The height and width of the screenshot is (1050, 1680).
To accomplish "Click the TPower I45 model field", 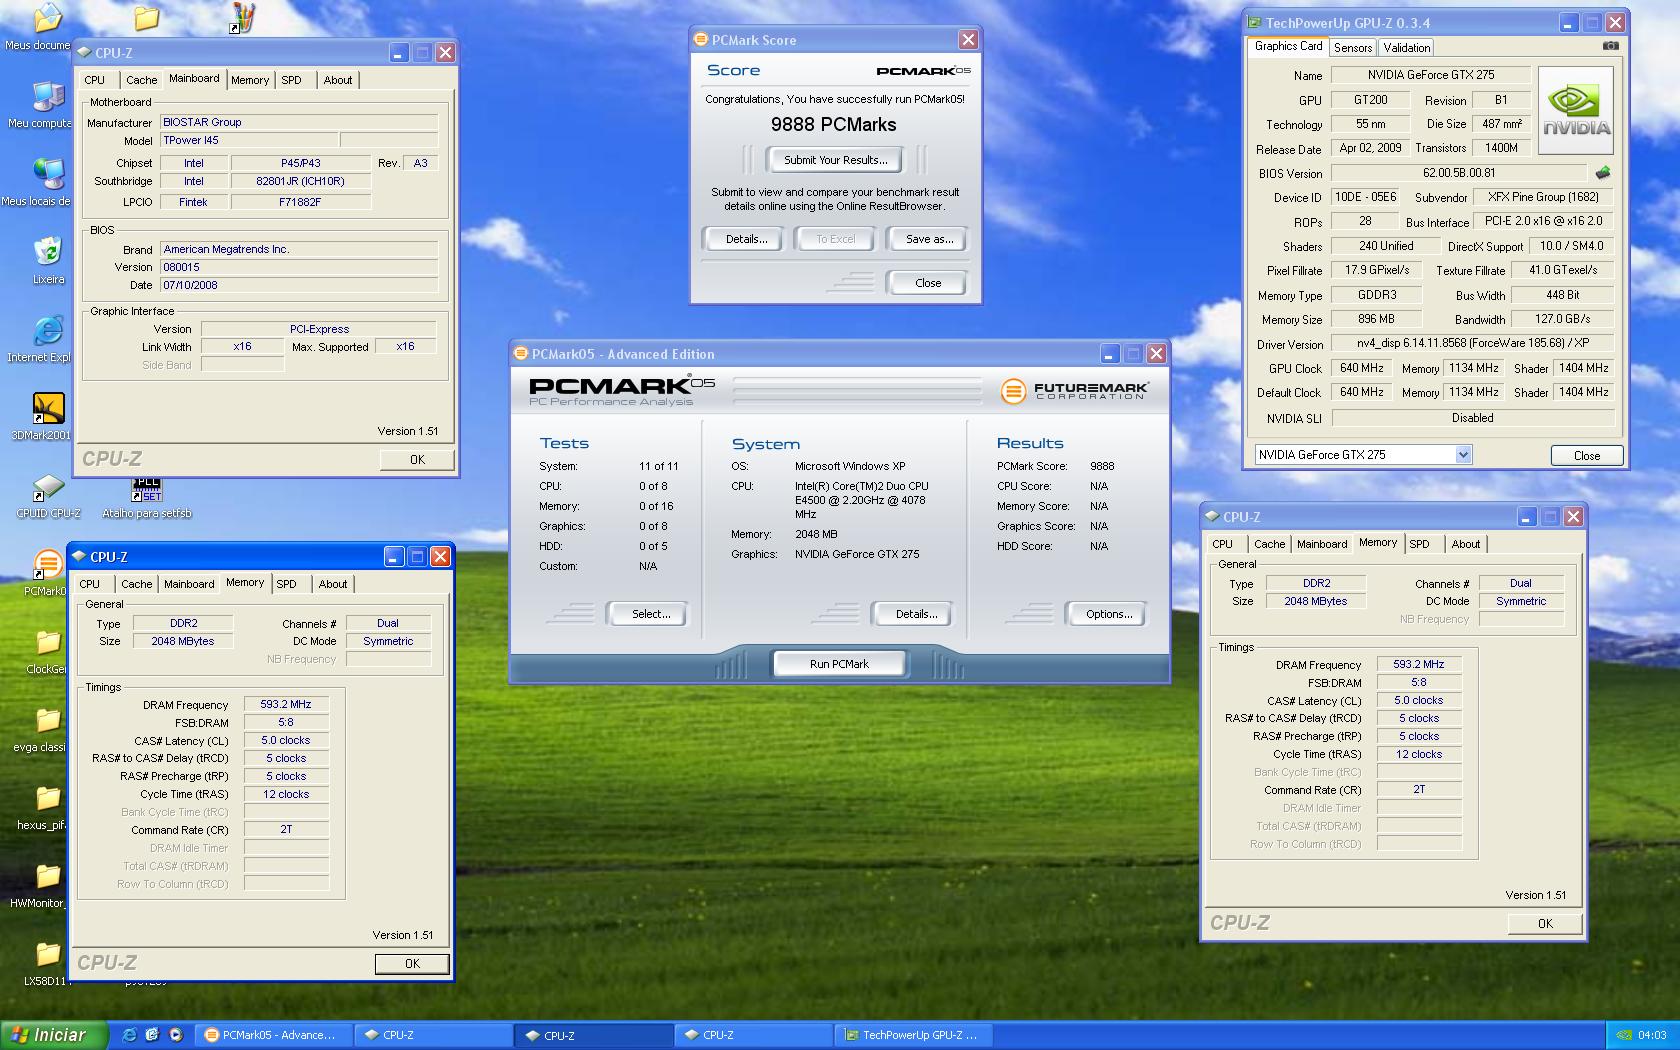I will 249,140.
